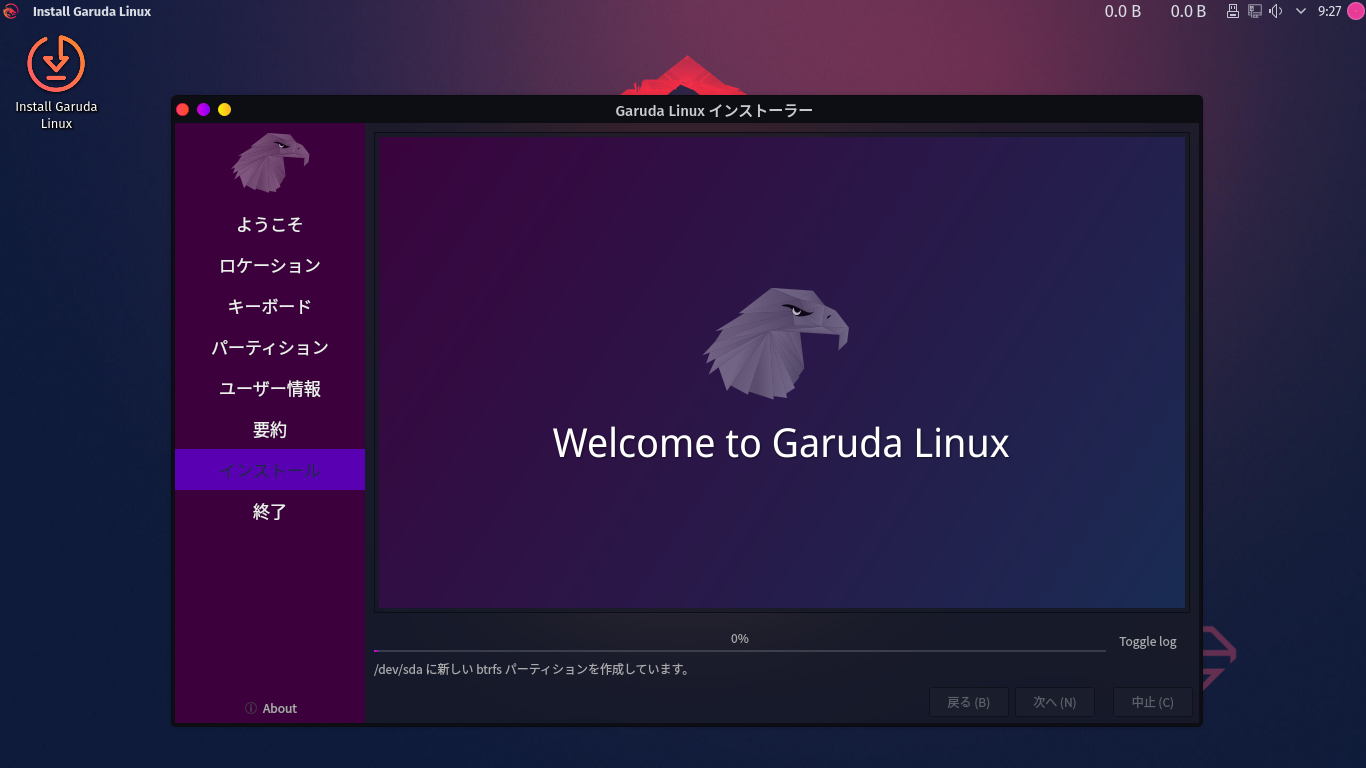Select the 終了 step in sidebar
Screen dimensions: 1366x768
(x=270, y=511)
